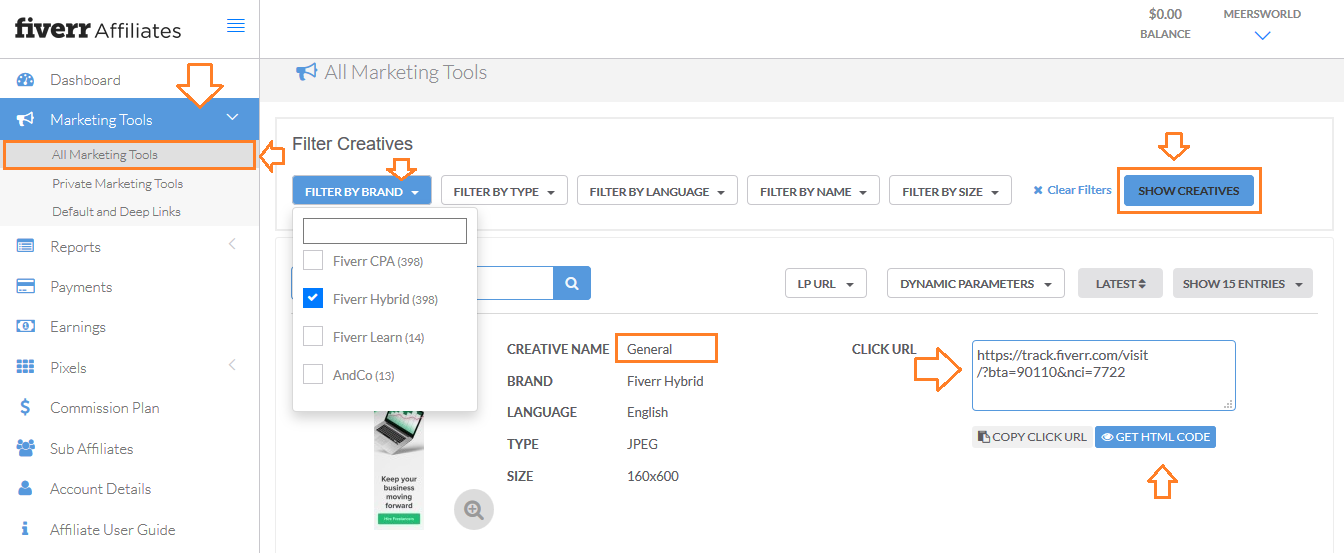Viewport: 1344px width, 553px height.
Task: Click the zoom-in magnifier on the creative preview
Action: pos(474,510)
